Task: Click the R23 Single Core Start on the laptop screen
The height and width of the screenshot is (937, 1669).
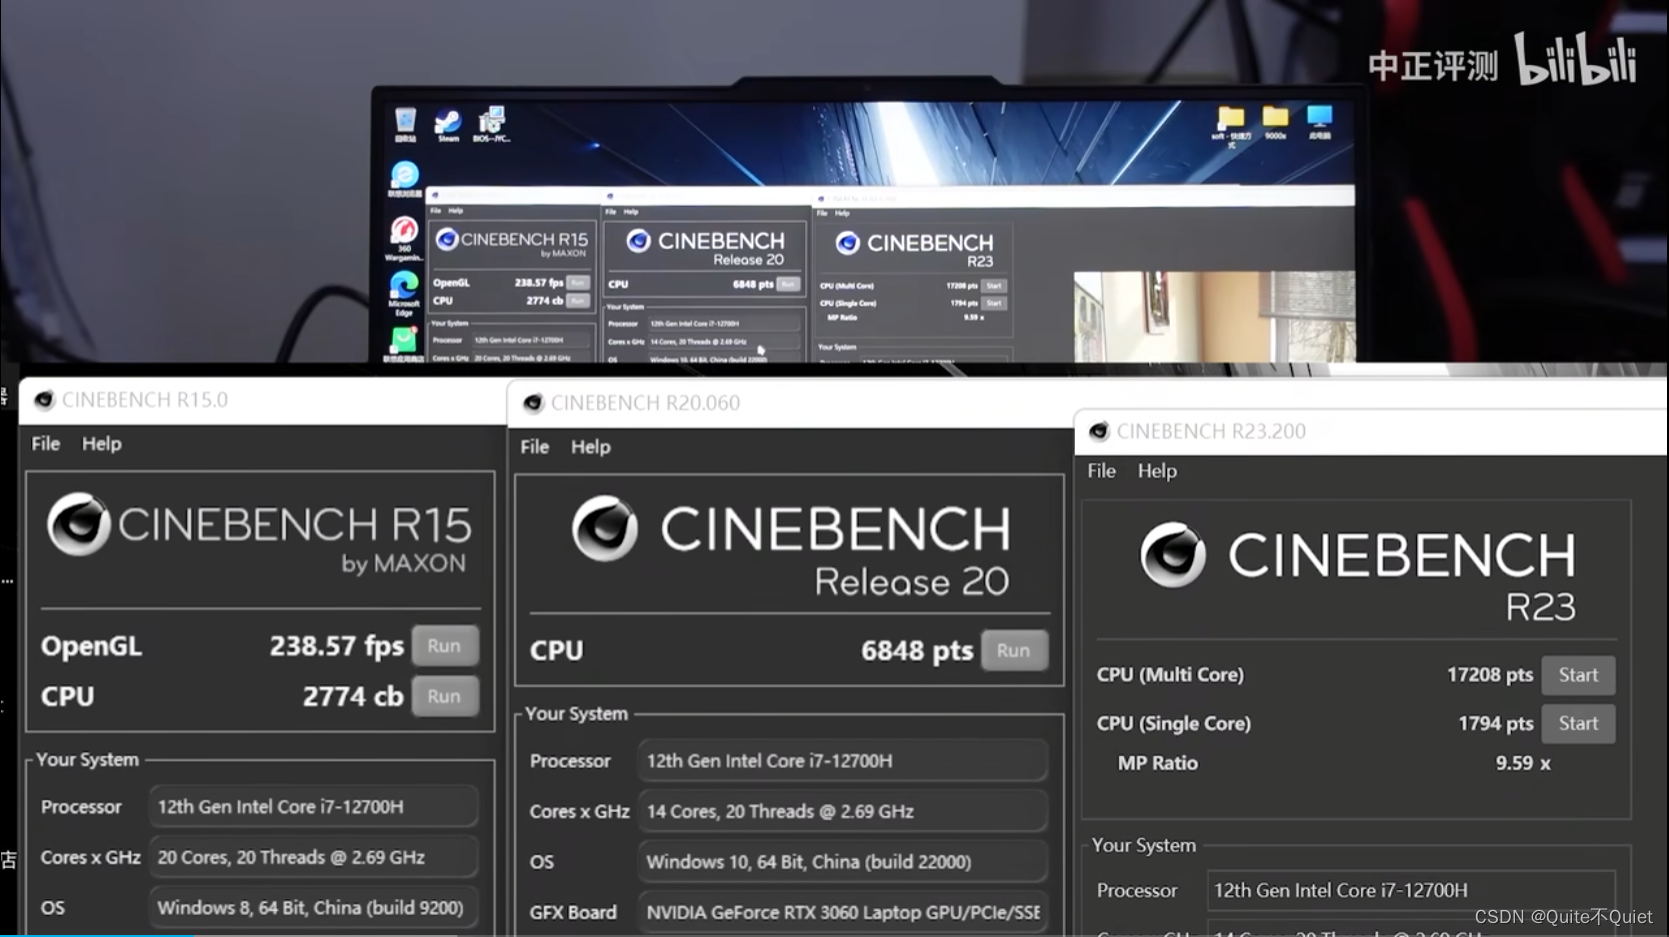Action: point(993,303)
